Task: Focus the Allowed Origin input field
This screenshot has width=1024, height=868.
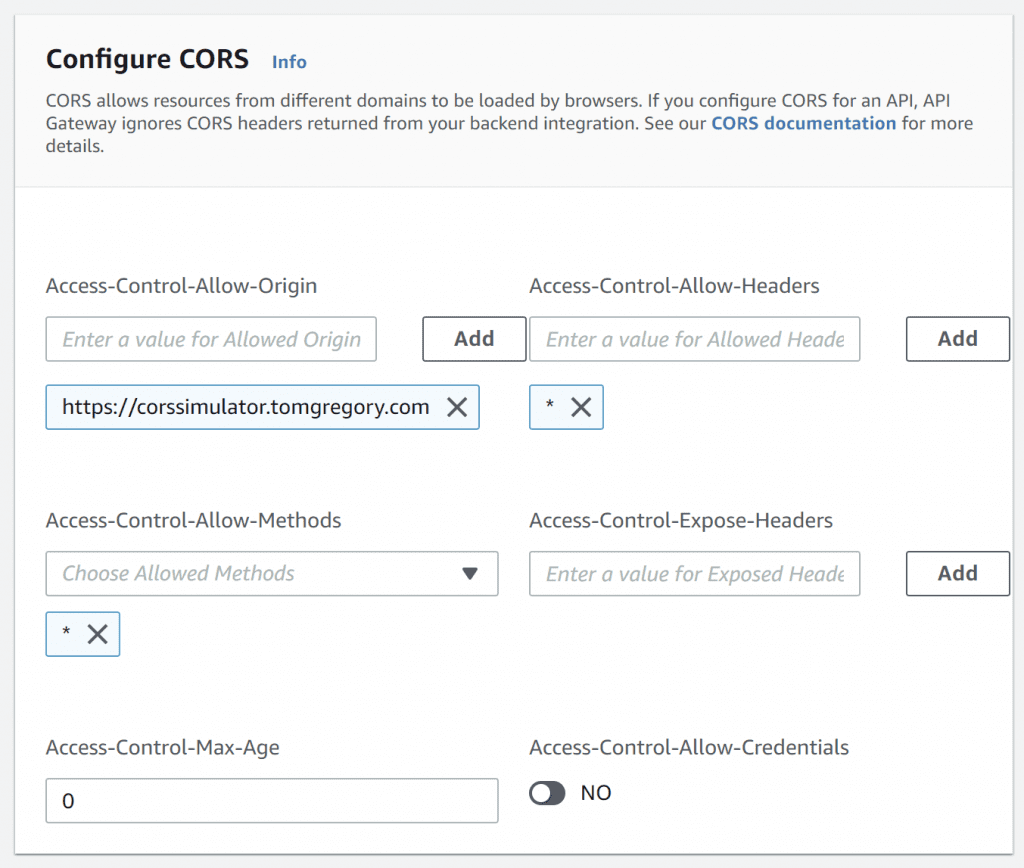Action: point(211,340)
